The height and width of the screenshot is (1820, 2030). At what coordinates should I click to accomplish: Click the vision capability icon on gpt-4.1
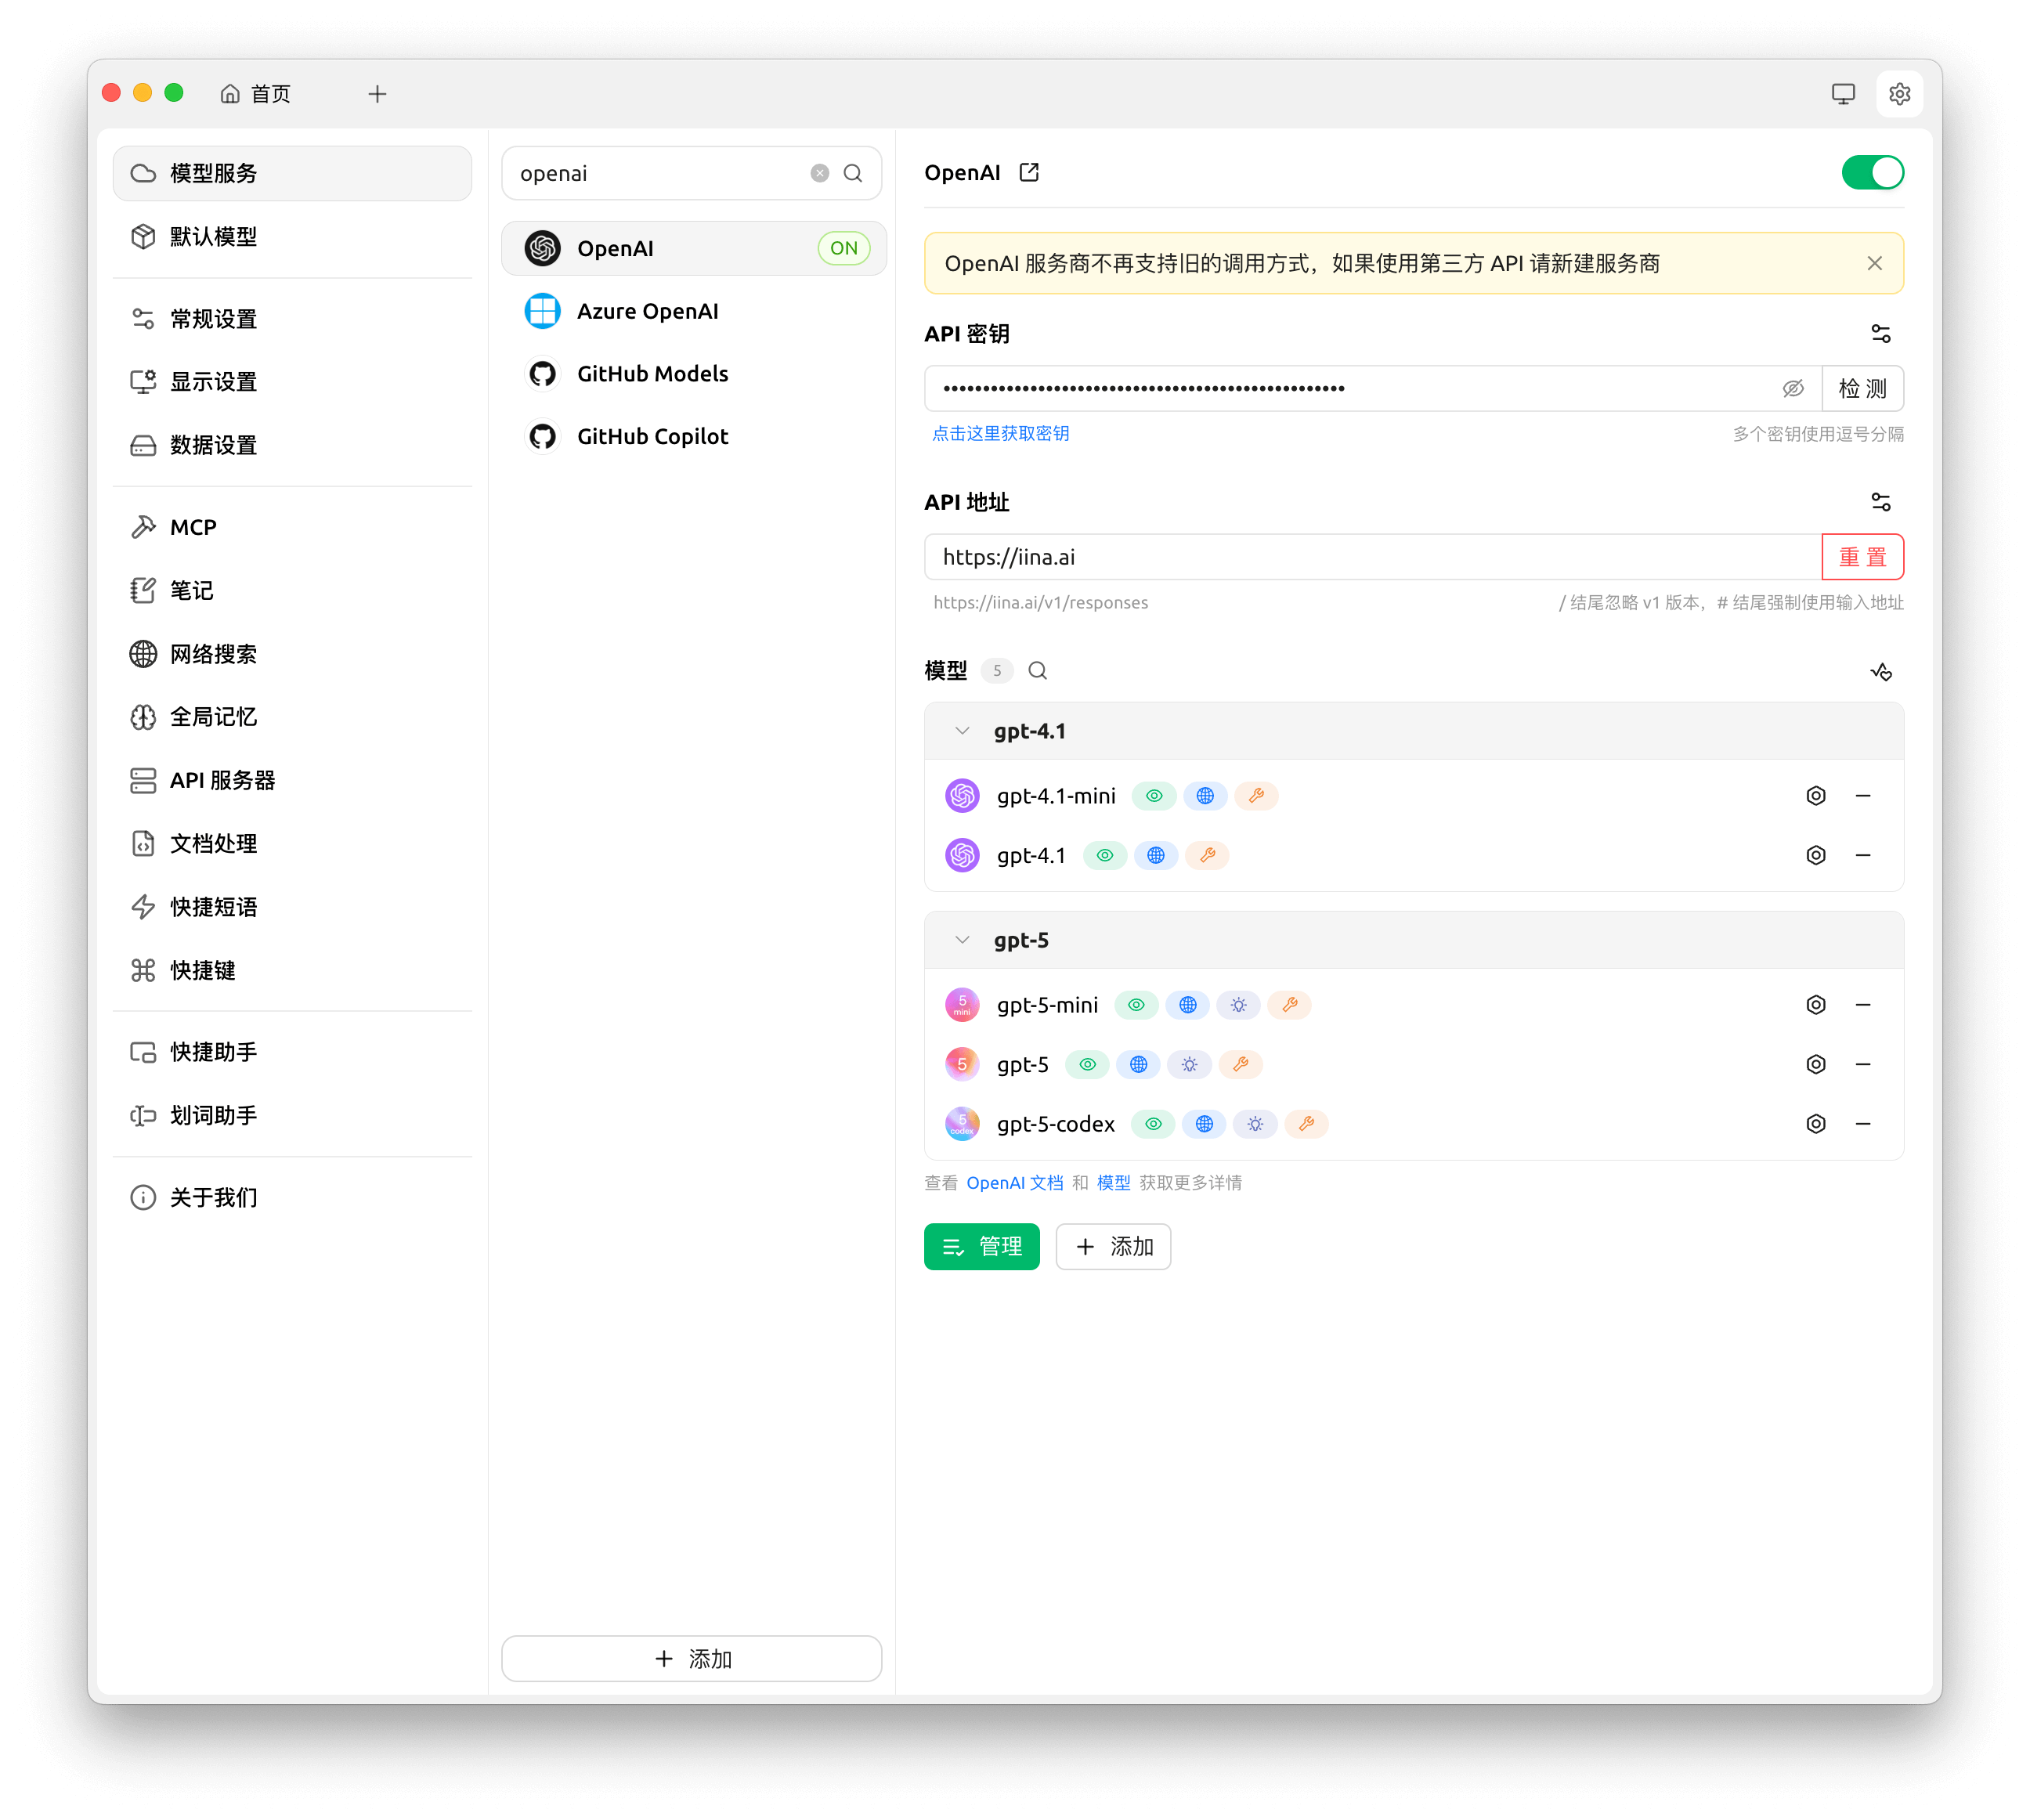(x=1105, y=855)
